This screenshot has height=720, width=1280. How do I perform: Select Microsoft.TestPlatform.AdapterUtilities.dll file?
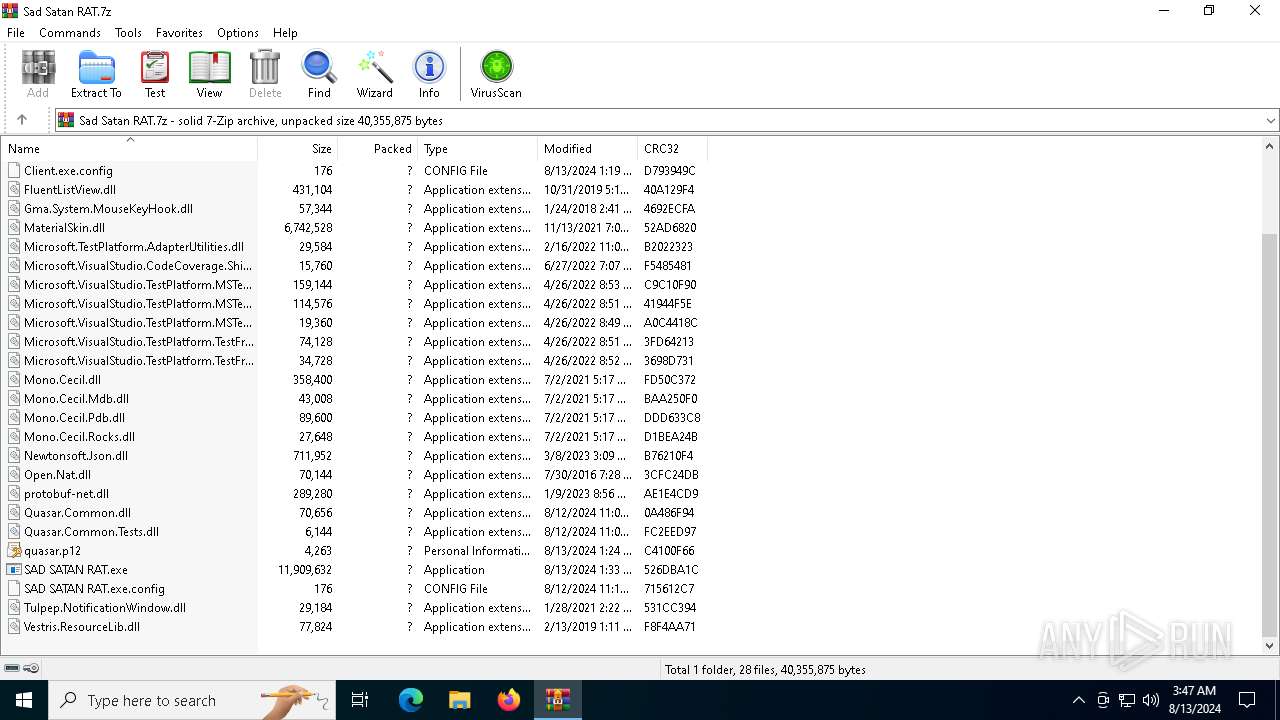[134, 247]
